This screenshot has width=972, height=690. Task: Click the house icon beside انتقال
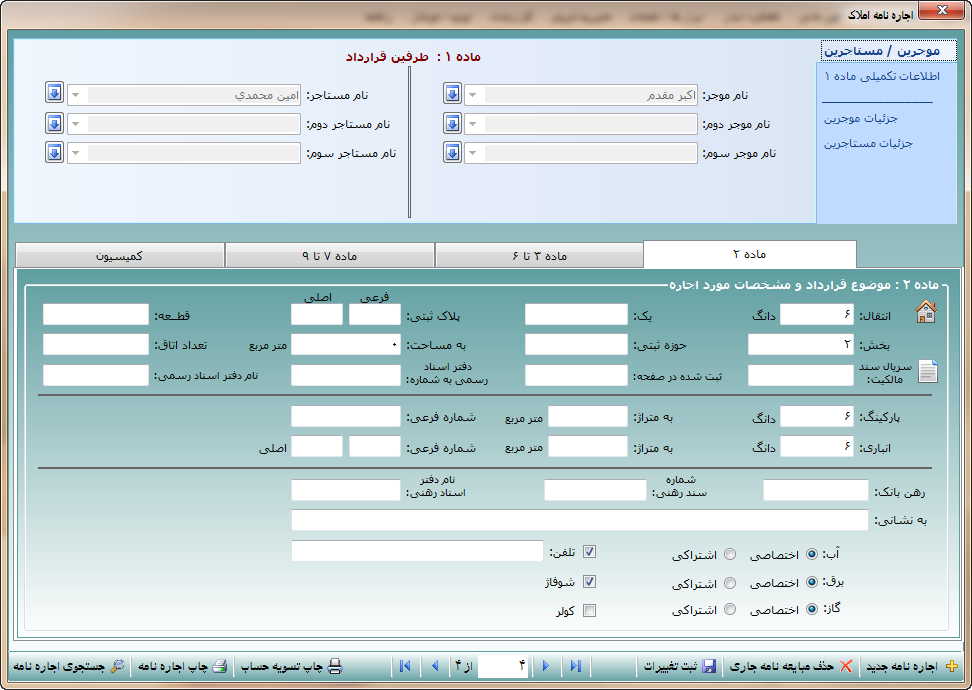point(926,314)
